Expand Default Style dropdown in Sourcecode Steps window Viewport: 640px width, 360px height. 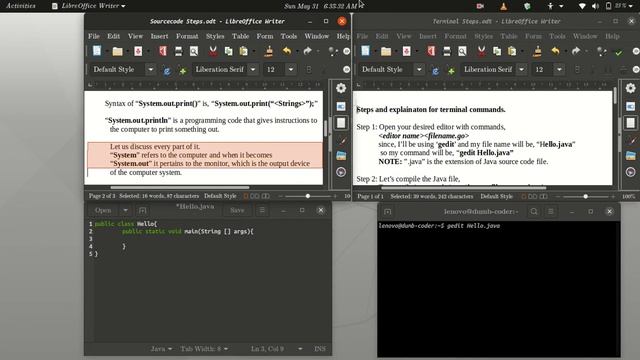click(151, 69)
